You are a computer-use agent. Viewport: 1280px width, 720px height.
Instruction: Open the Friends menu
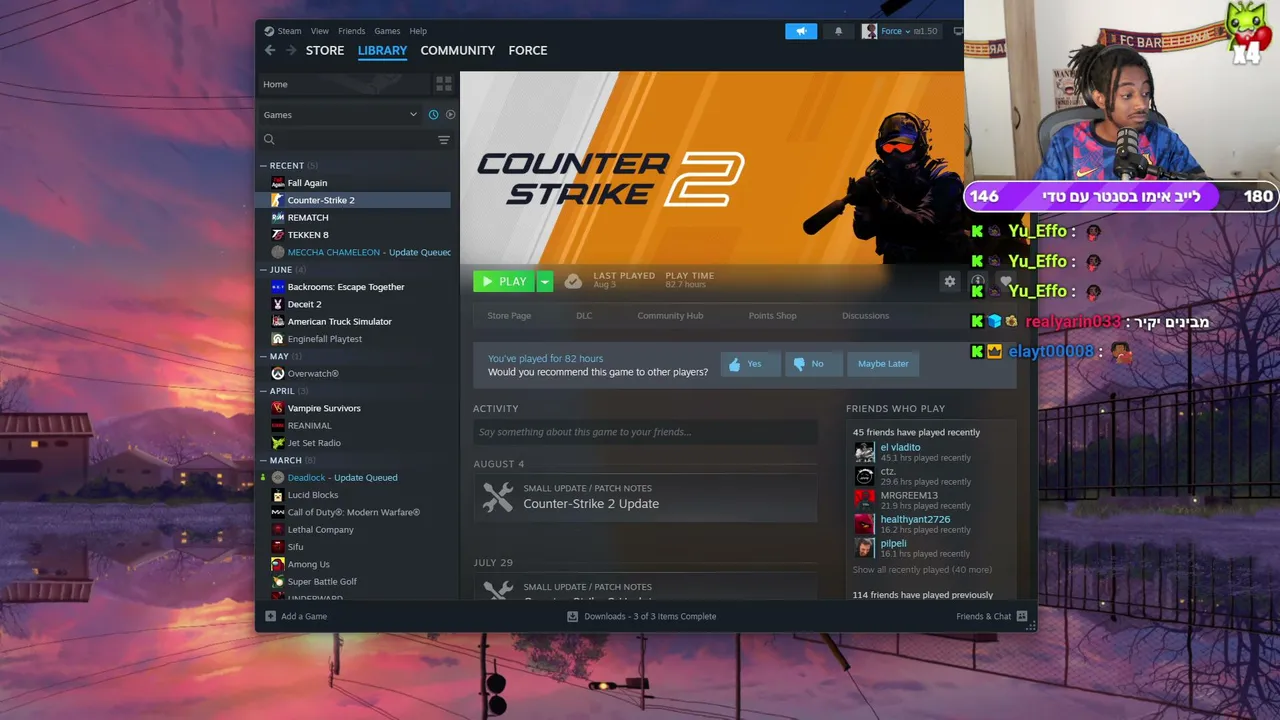351,31
